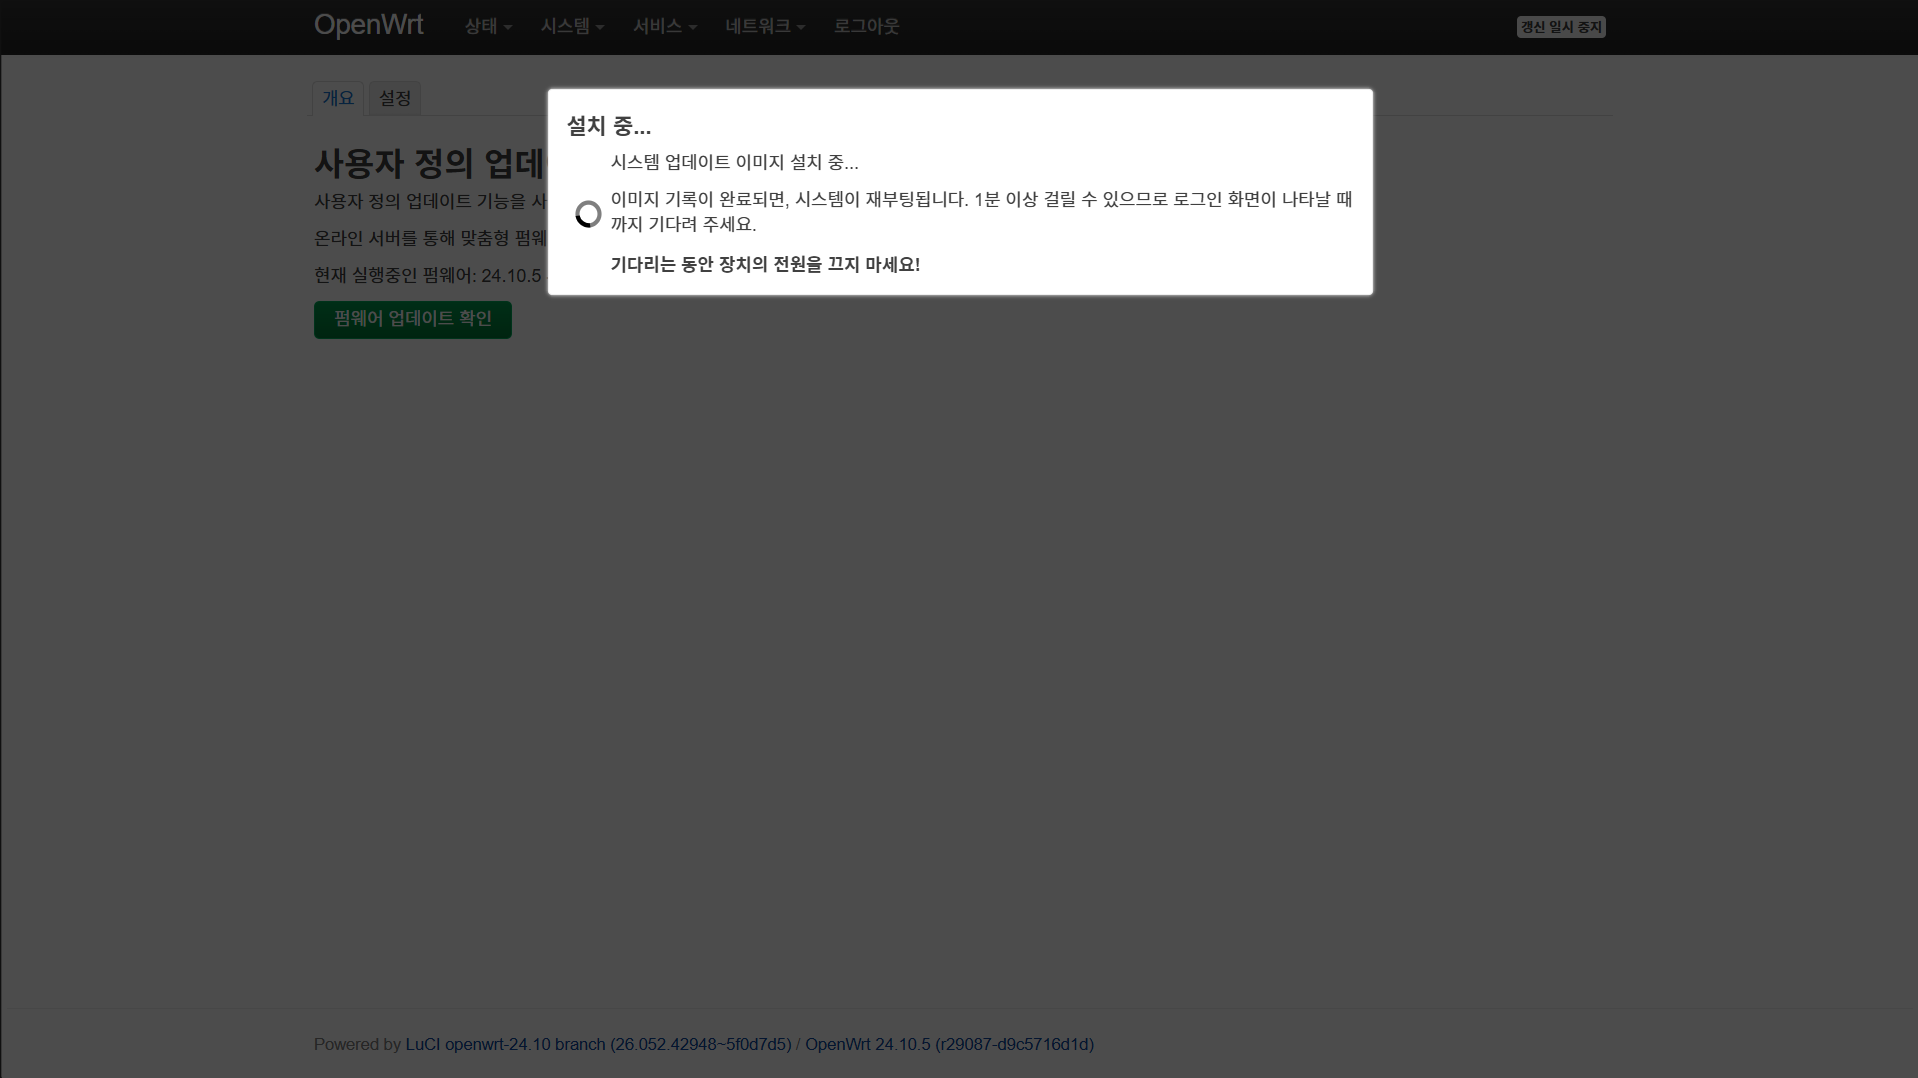Image resolution: width=1918 pixels, height=1078 pixels.
Task: Click the OpenWrt brand logo
Action: click(368, 26)
